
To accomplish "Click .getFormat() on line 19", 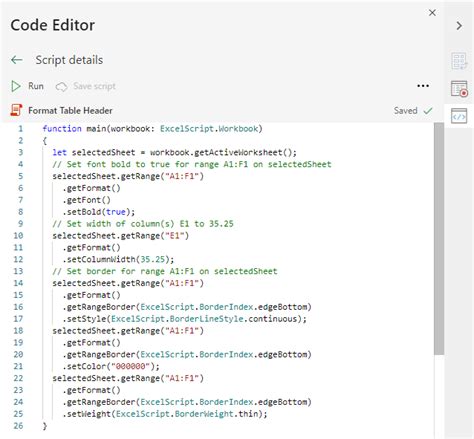I will (92, 343).
